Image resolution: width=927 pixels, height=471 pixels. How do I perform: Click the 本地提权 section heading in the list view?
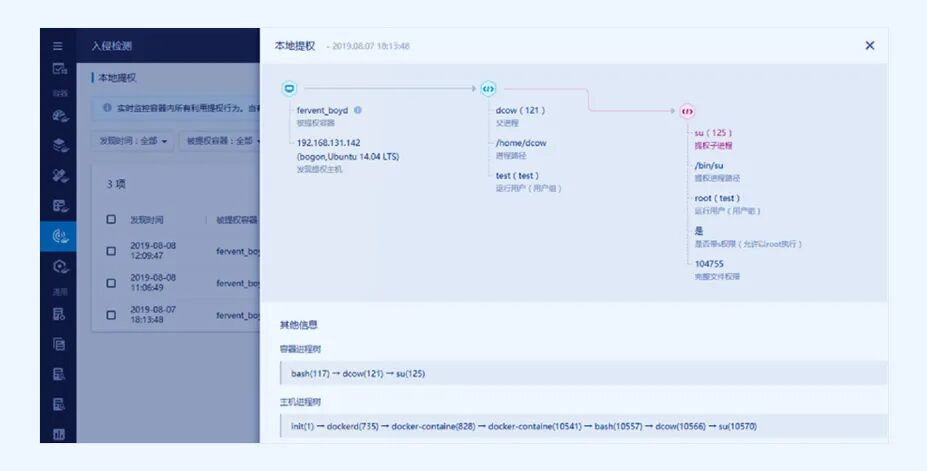coord(117,77)
